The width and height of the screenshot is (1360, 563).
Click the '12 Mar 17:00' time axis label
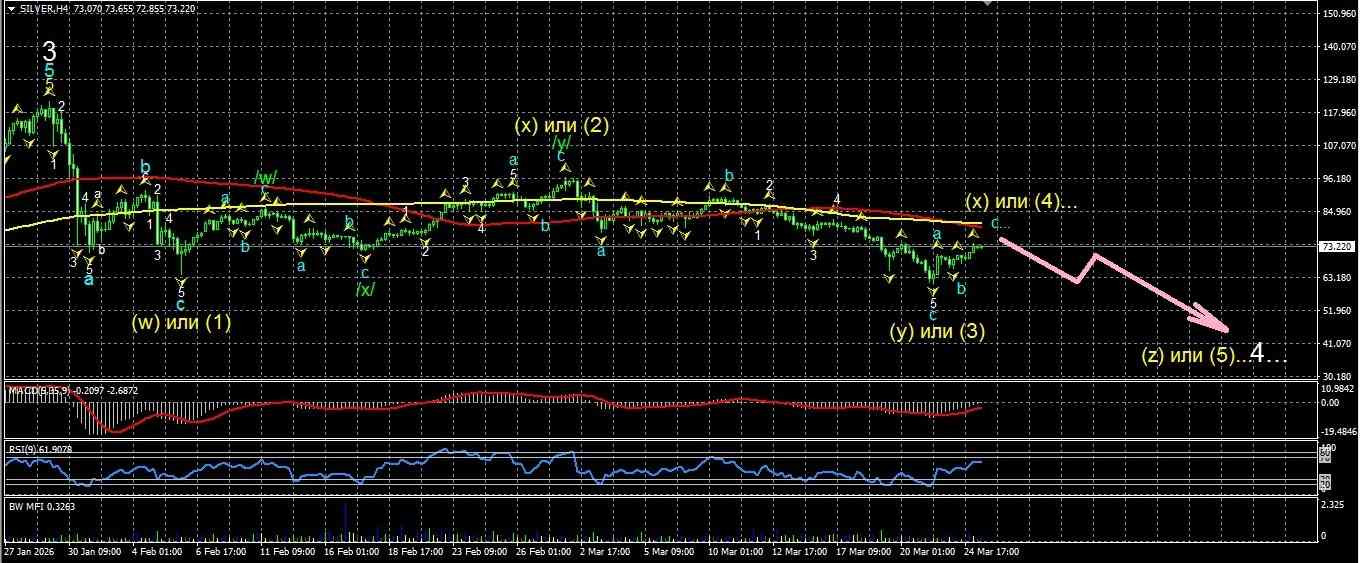800,551
